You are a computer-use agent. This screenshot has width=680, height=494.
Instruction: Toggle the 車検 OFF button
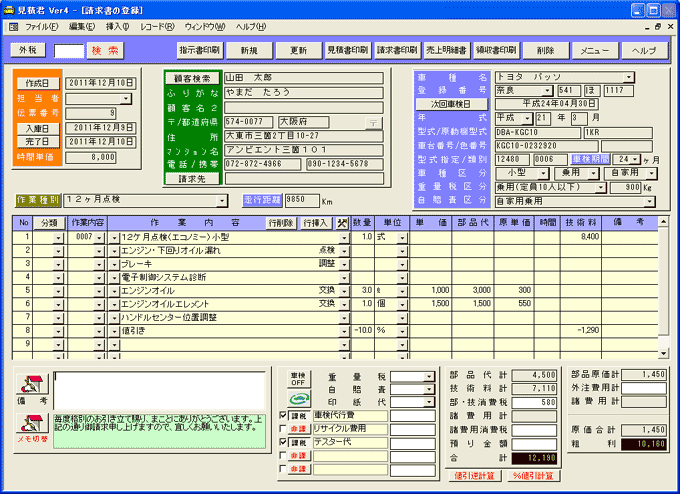(x=298, y=379)
